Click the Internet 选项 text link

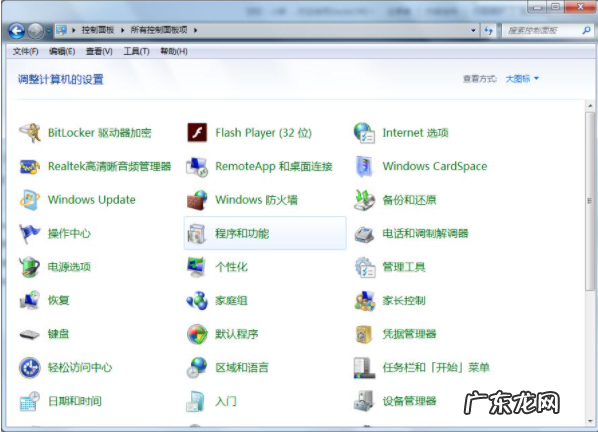tap(415, 133)
